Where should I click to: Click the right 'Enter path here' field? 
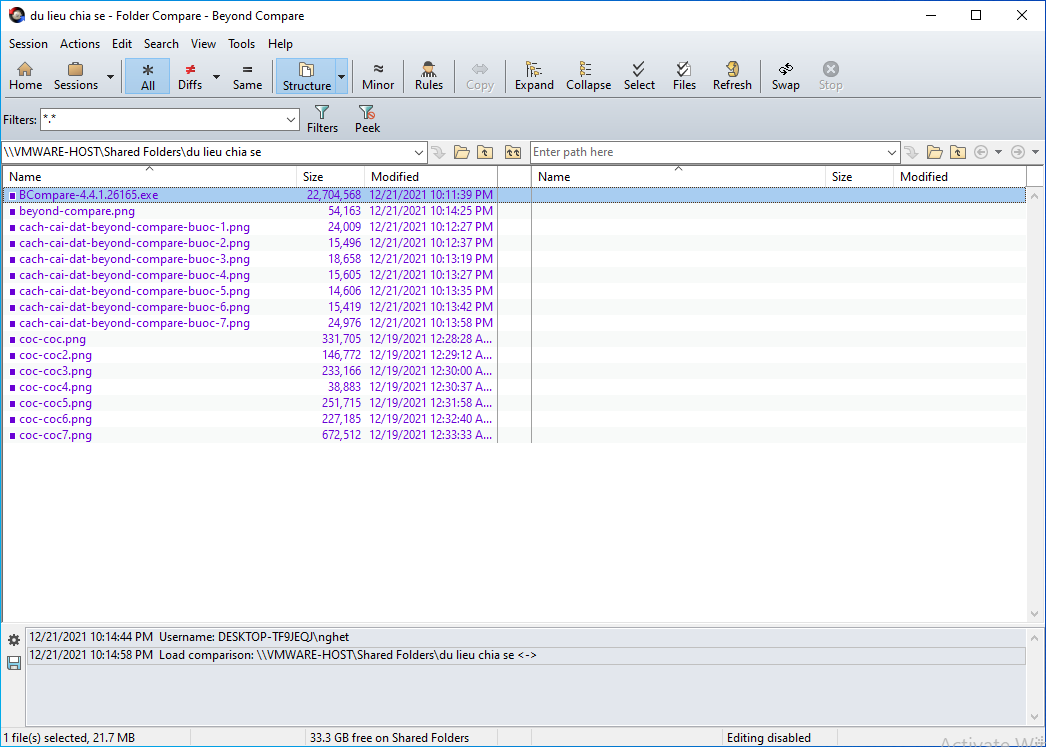712,152
